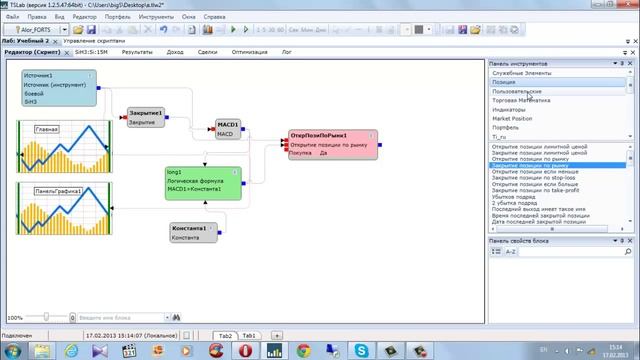
Task: Click the magnifier in the block properties panel
Action: click(x=628, y=251)
